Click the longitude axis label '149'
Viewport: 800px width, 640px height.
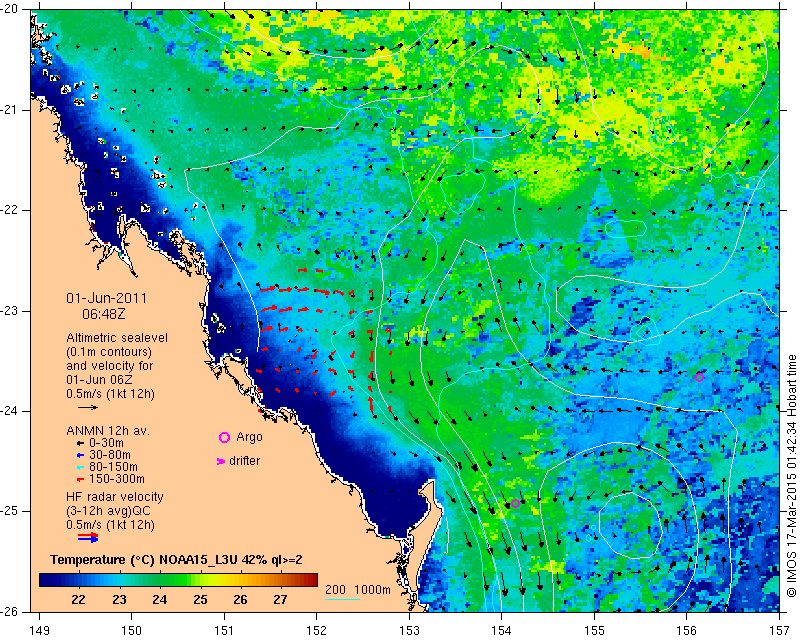click(x=39, y=631)
